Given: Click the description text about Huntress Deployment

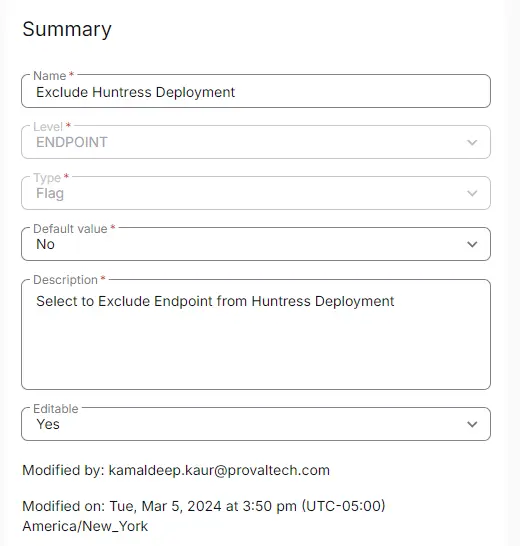Looking at the screenshot, I should (x=215, y=301).
